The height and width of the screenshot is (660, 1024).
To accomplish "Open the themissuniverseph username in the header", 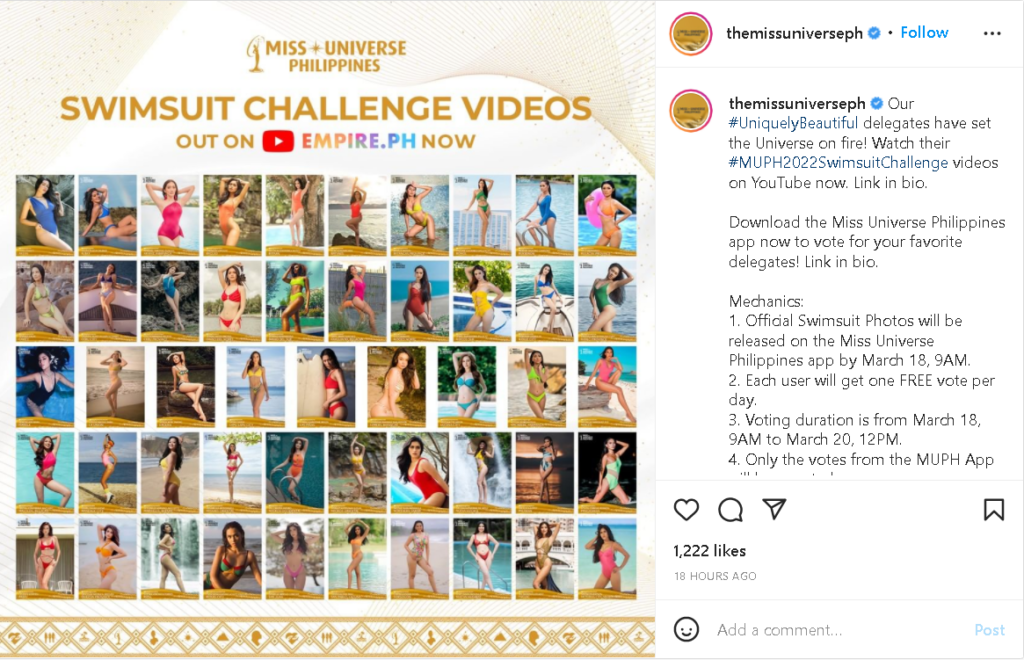I will point(794,33).
